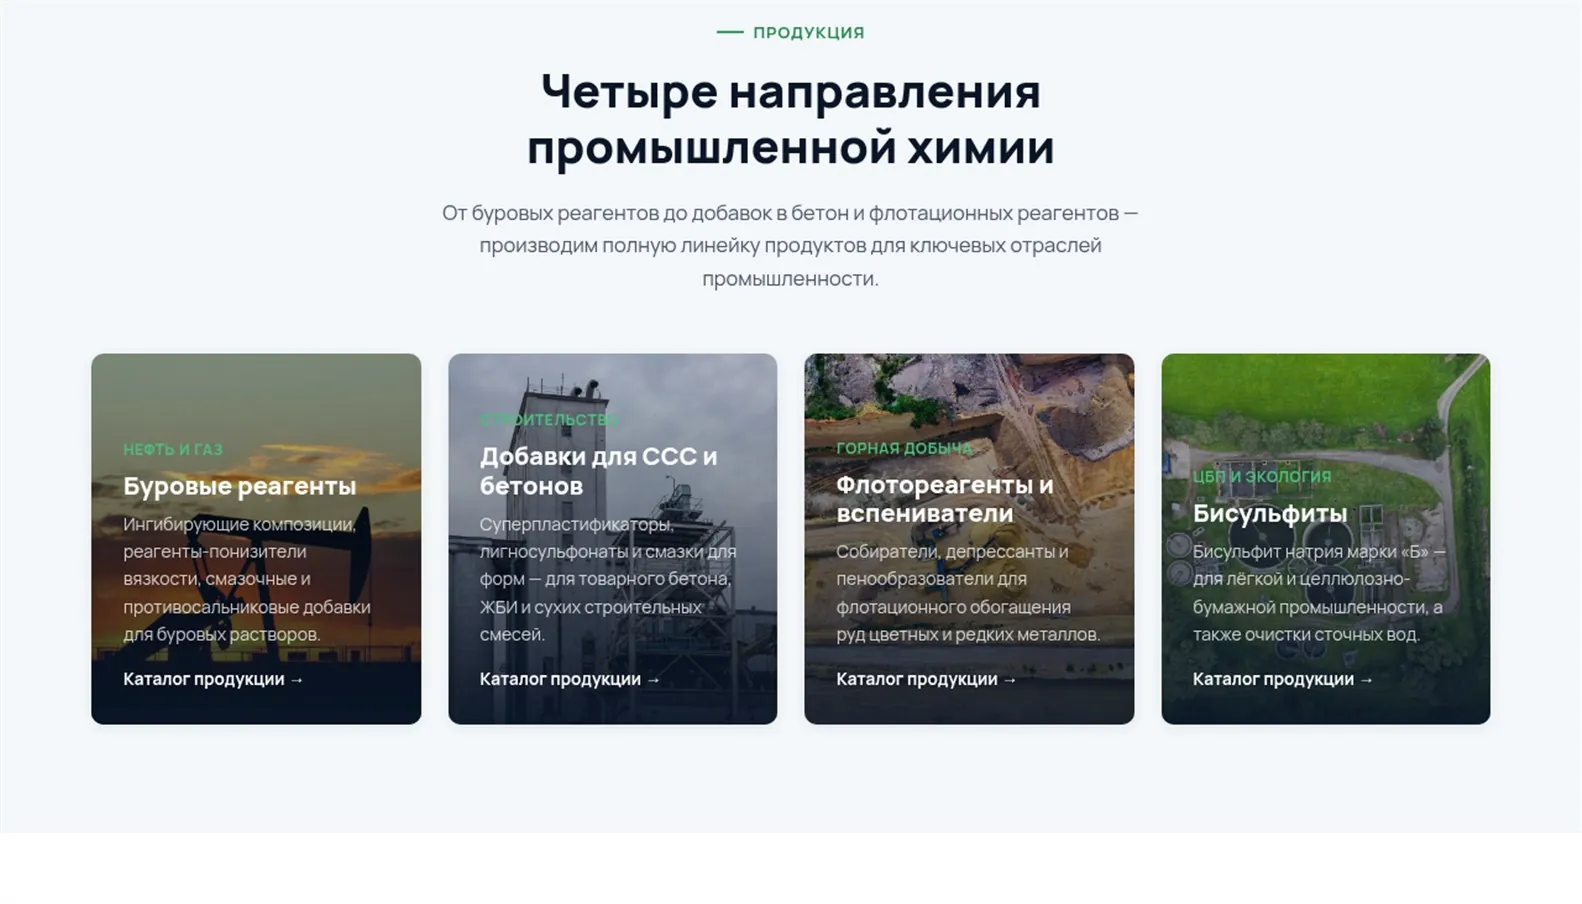The height and width of the screenshot is (904, 1582).
Task: Open catalog link in Буровые реагенты card
Action: (213, 679)
